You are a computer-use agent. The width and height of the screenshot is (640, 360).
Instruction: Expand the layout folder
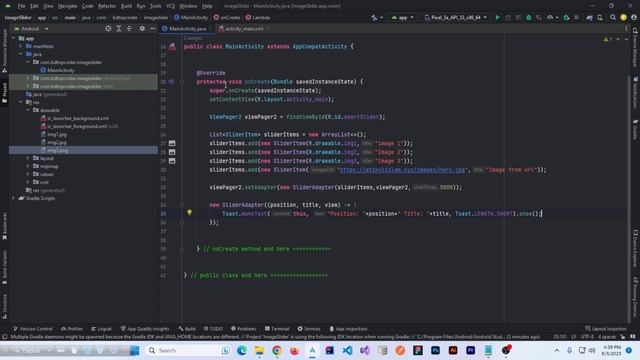tap(28, 158)
